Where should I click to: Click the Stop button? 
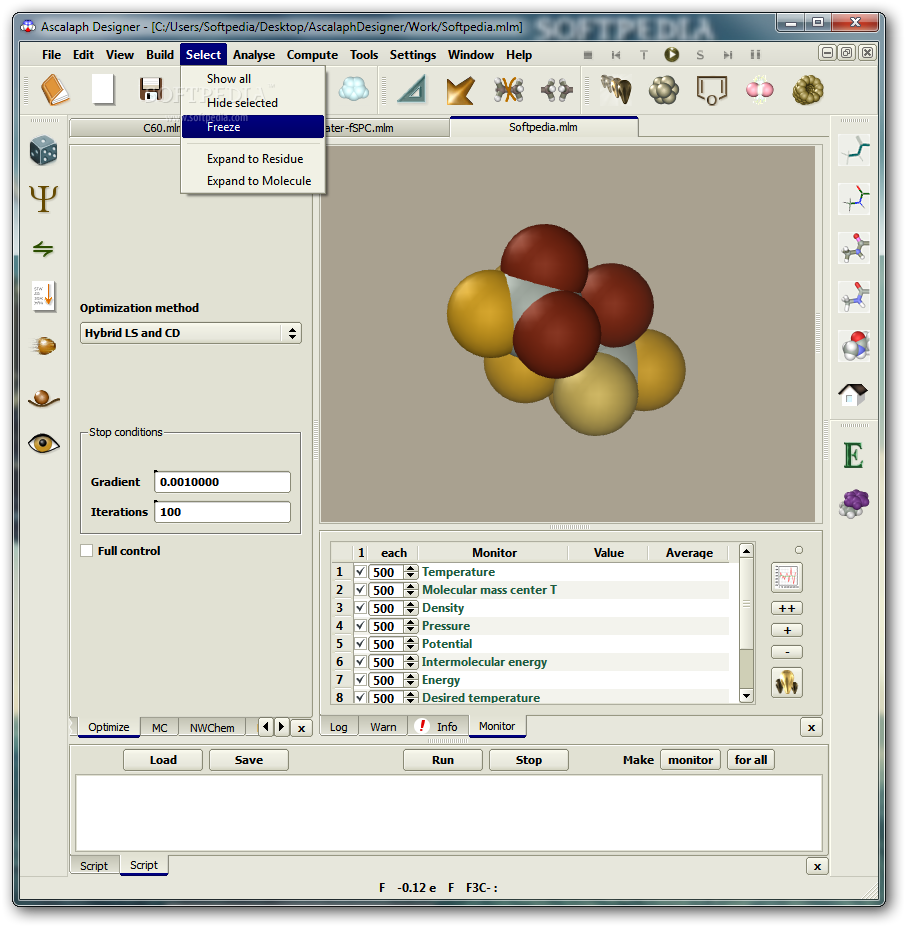pos(528,760)
